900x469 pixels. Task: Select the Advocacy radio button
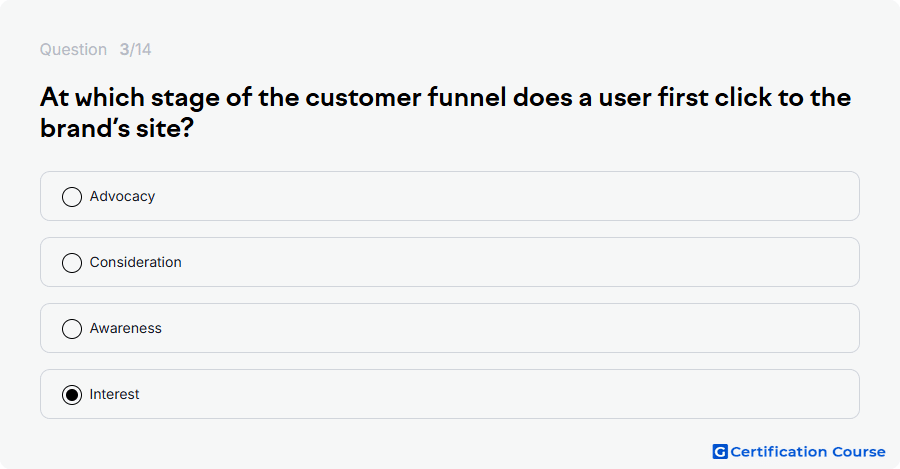[72, 197]
